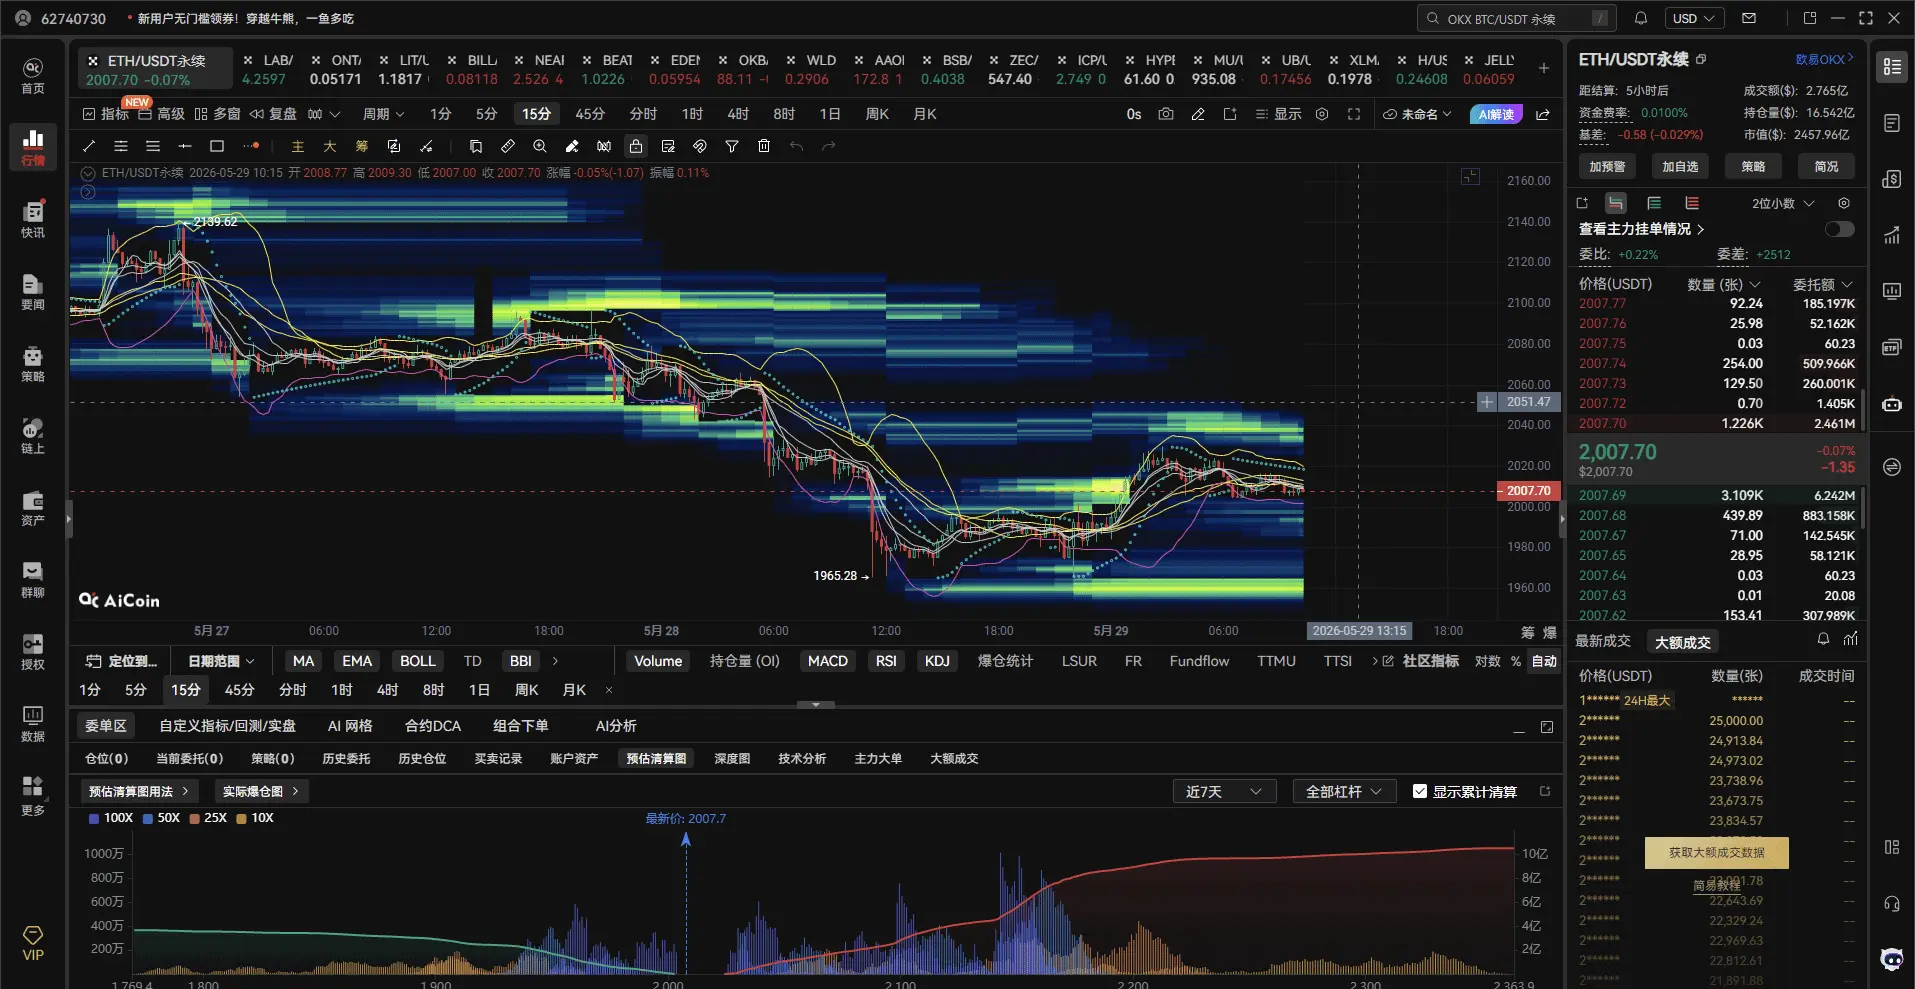
Task: Select the 1时 timeframe in top bar
Action: (692, 114)
